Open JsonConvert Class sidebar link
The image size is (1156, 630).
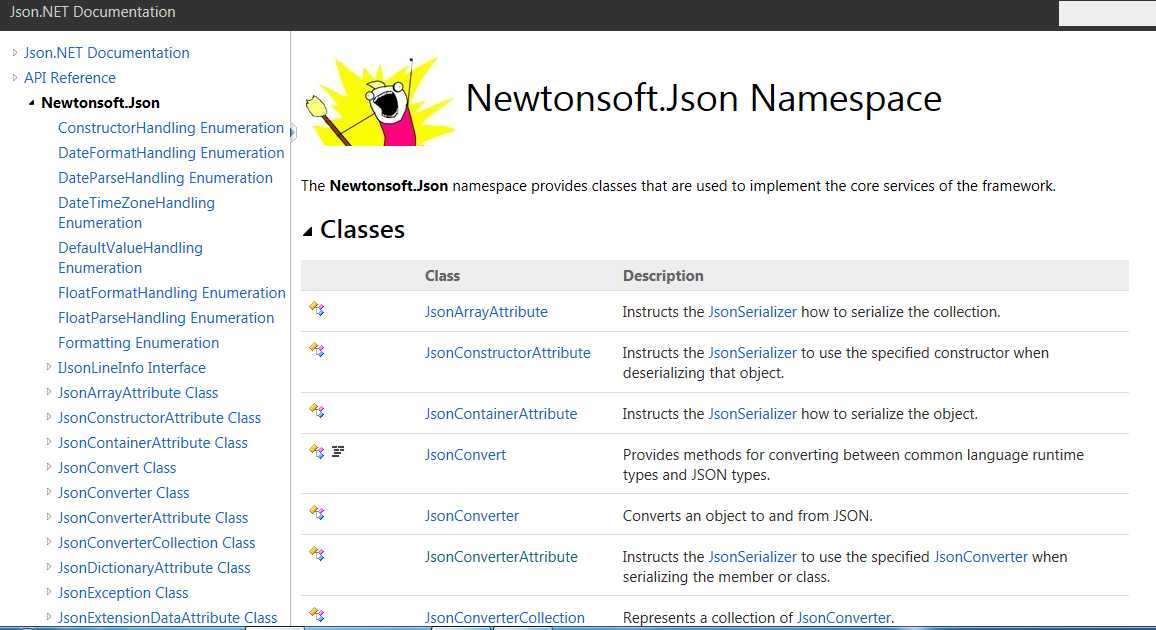point(117,469)
